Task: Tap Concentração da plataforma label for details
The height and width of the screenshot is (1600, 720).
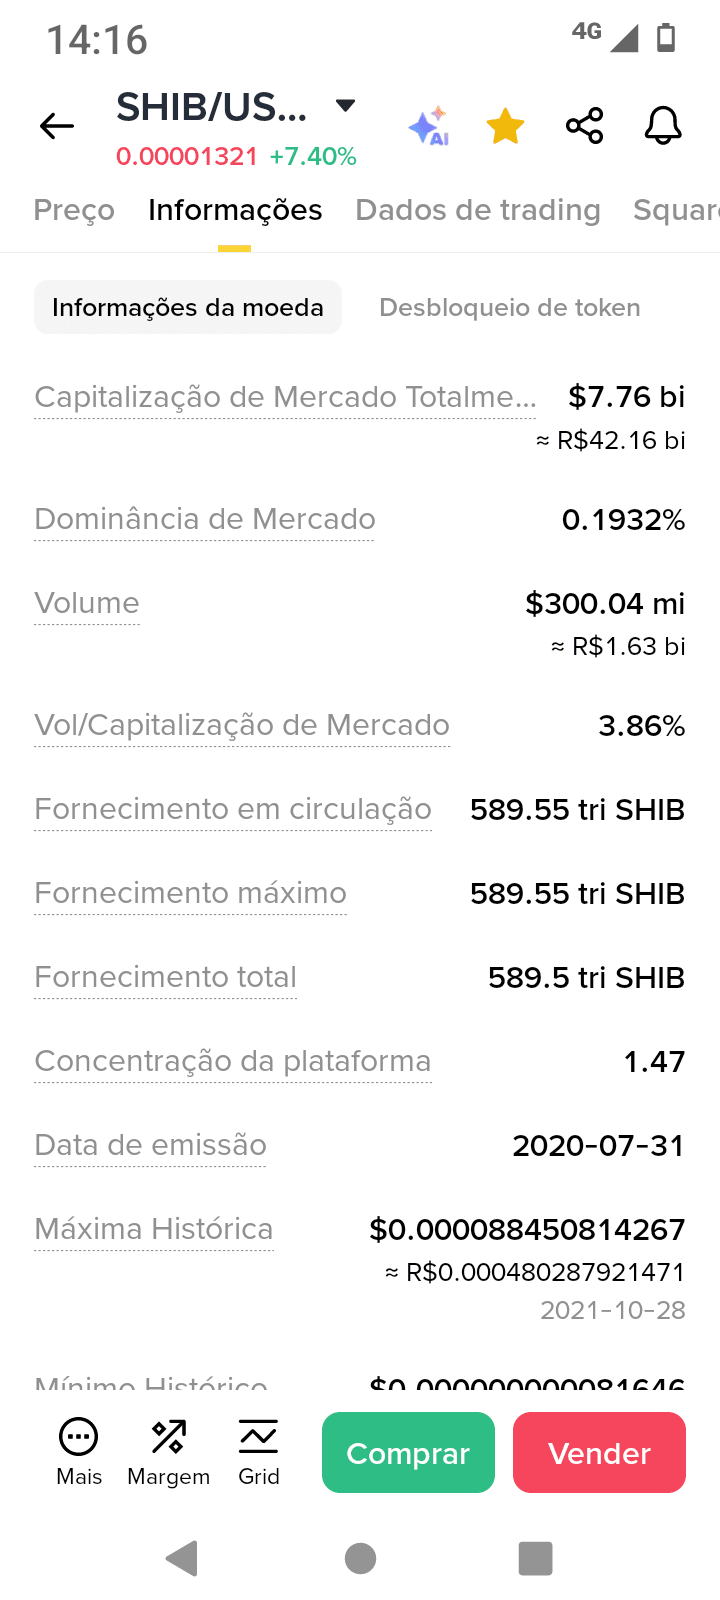Action: pos(233,1061)
